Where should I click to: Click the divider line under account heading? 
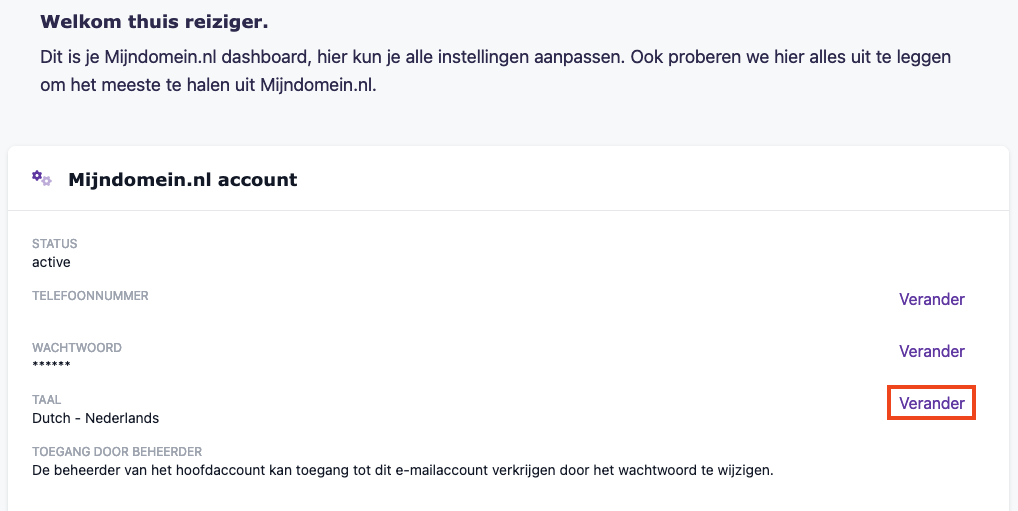pyautogui.click(x=508, y=210)
